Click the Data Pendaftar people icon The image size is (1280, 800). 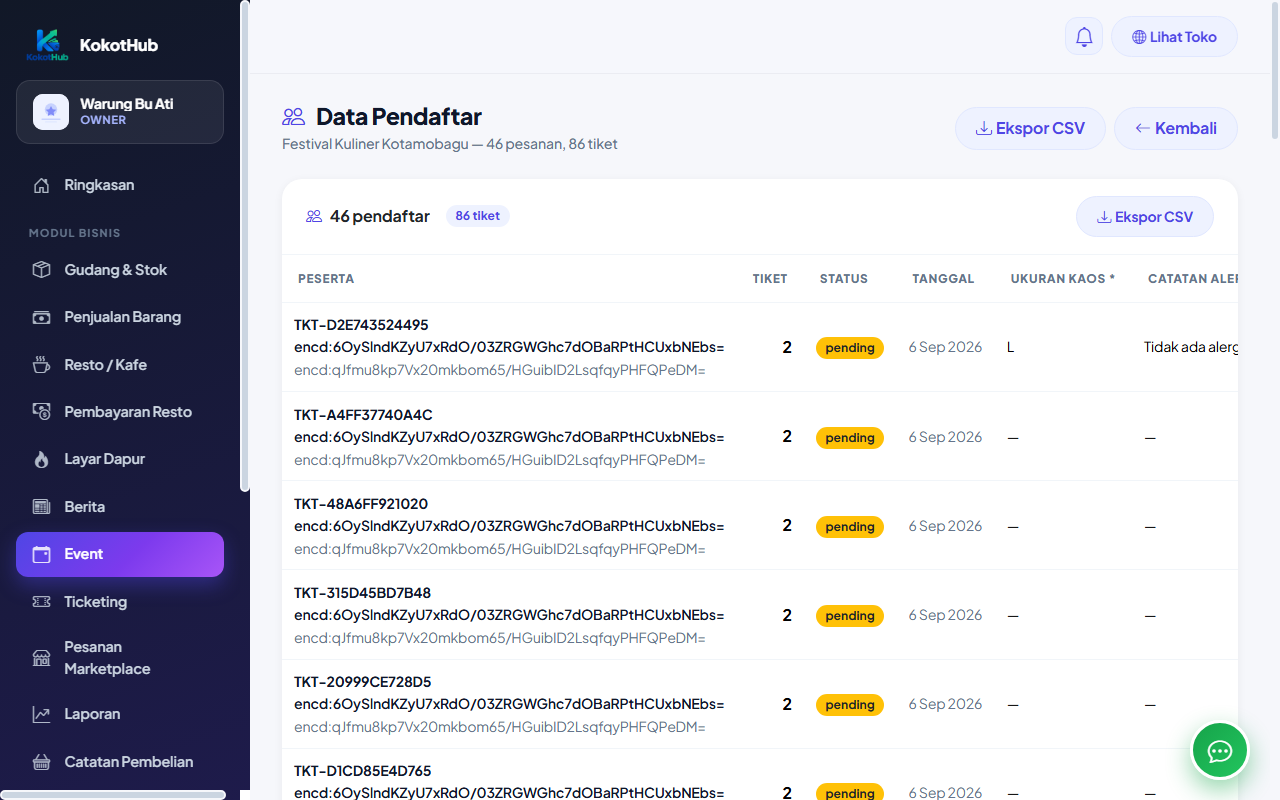[x=293, y=117]
